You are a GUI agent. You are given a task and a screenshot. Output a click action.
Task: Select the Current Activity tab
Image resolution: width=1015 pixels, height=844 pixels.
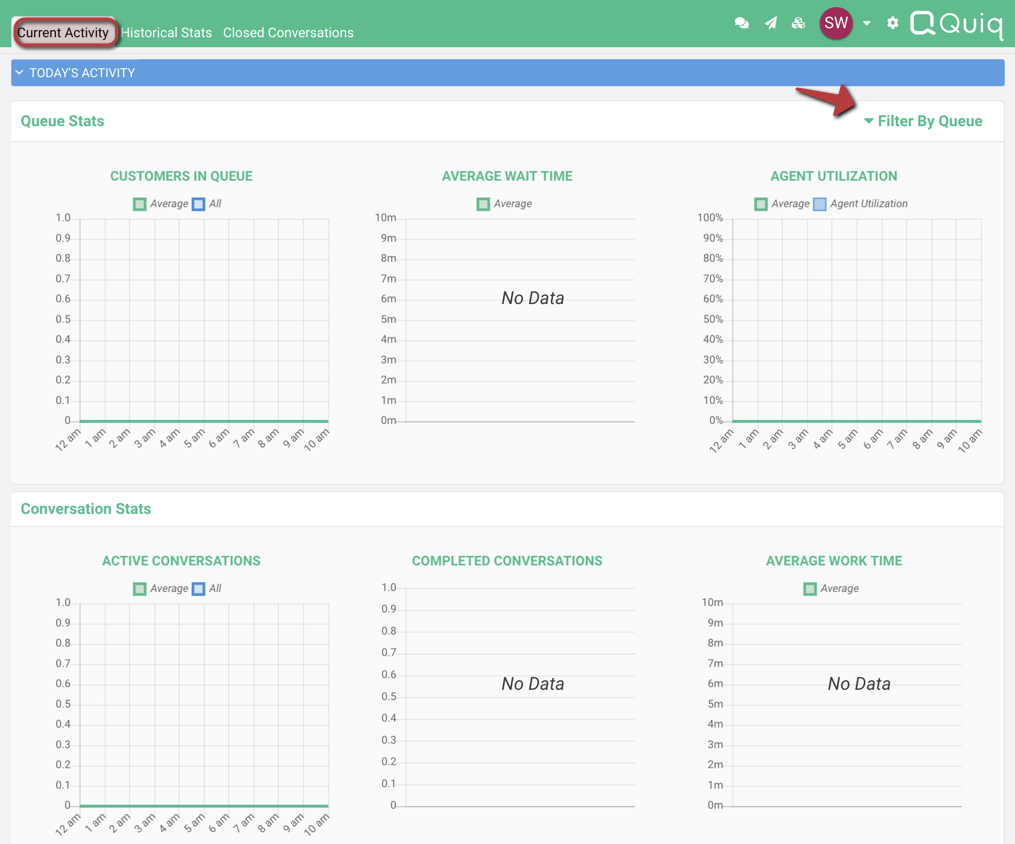tap(63, 32)
